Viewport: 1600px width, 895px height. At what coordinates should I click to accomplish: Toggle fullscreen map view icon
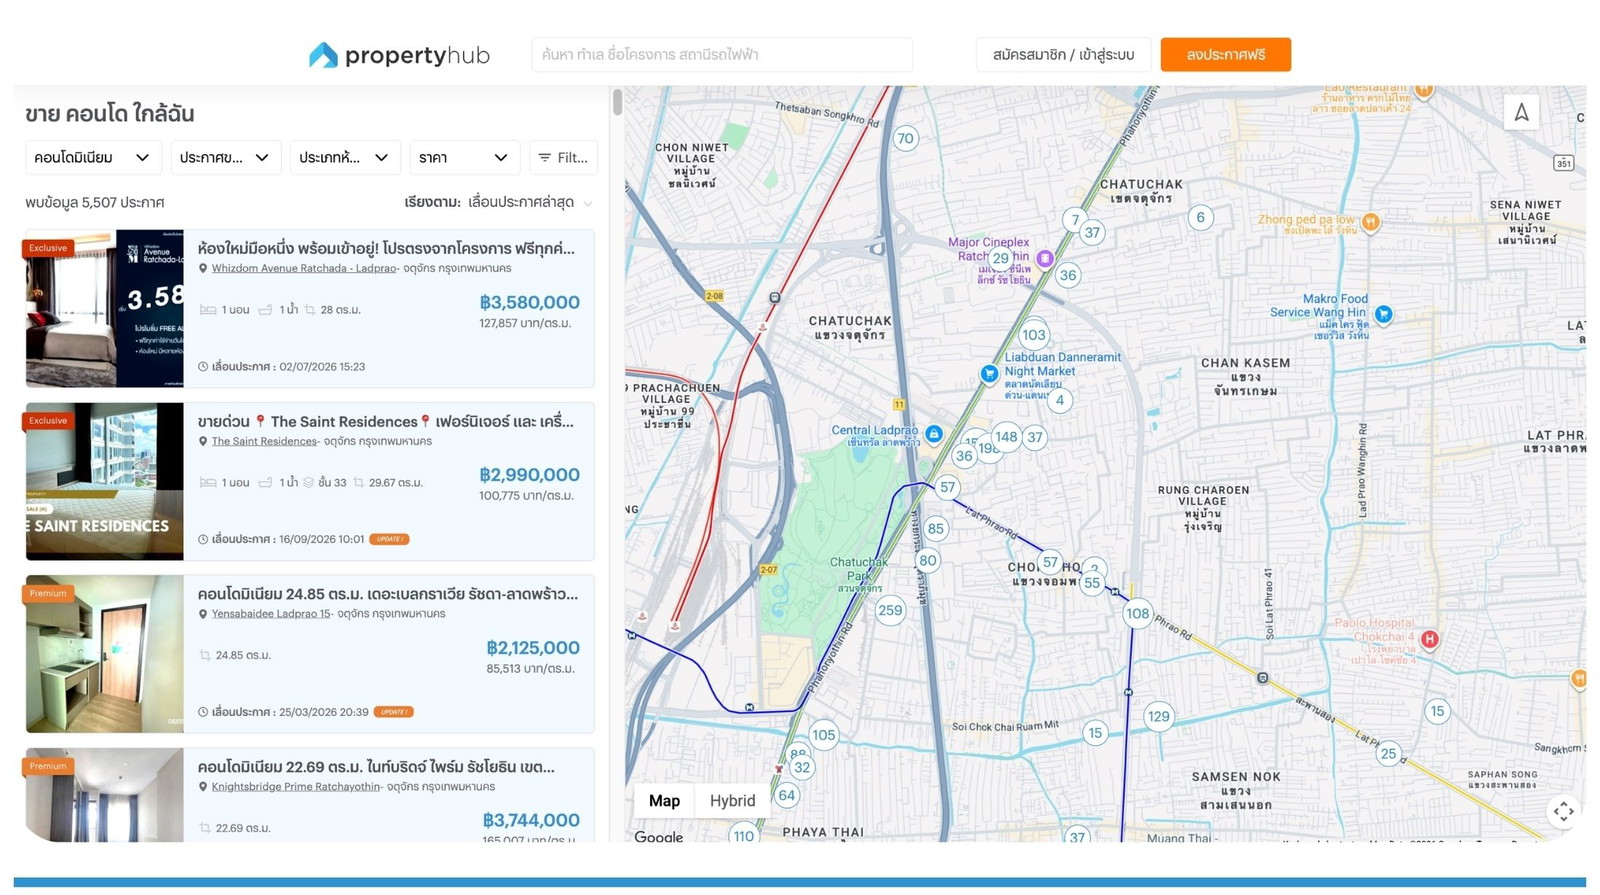[1563, 811]
